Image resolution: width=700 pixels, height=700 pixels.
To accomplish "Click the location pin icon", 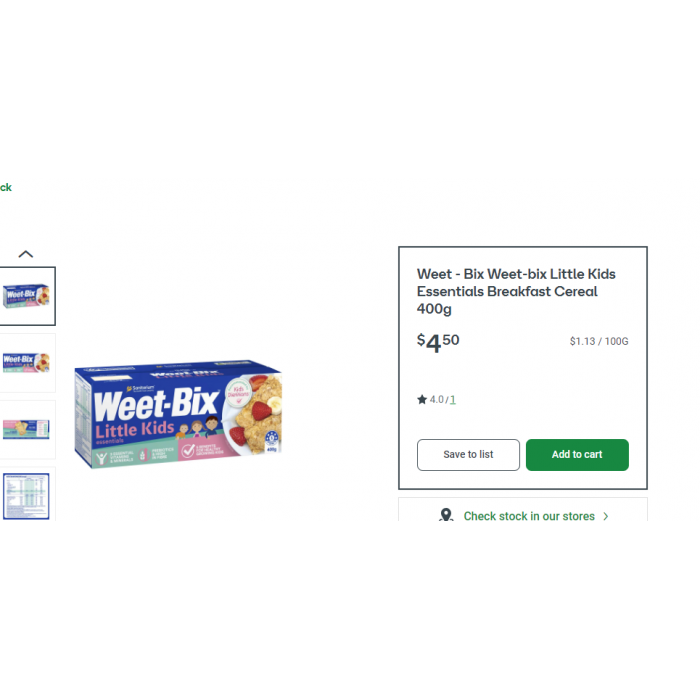I will point(446,515).
